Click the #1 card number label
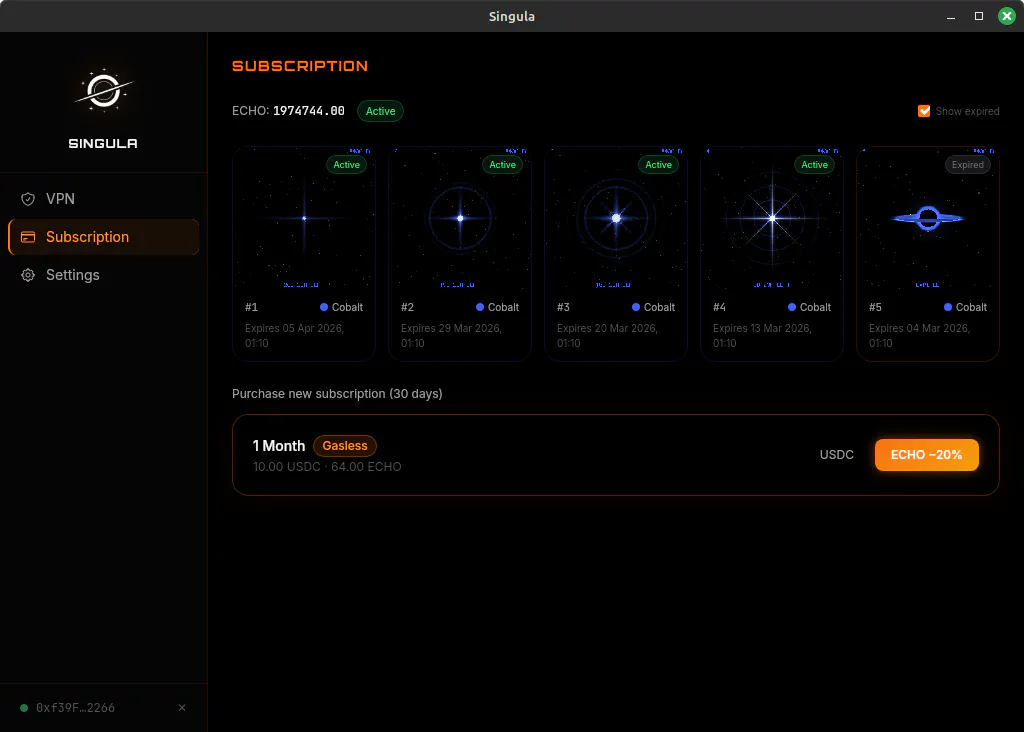Screen dimensions: 1024x732 (x=251, y=307)
